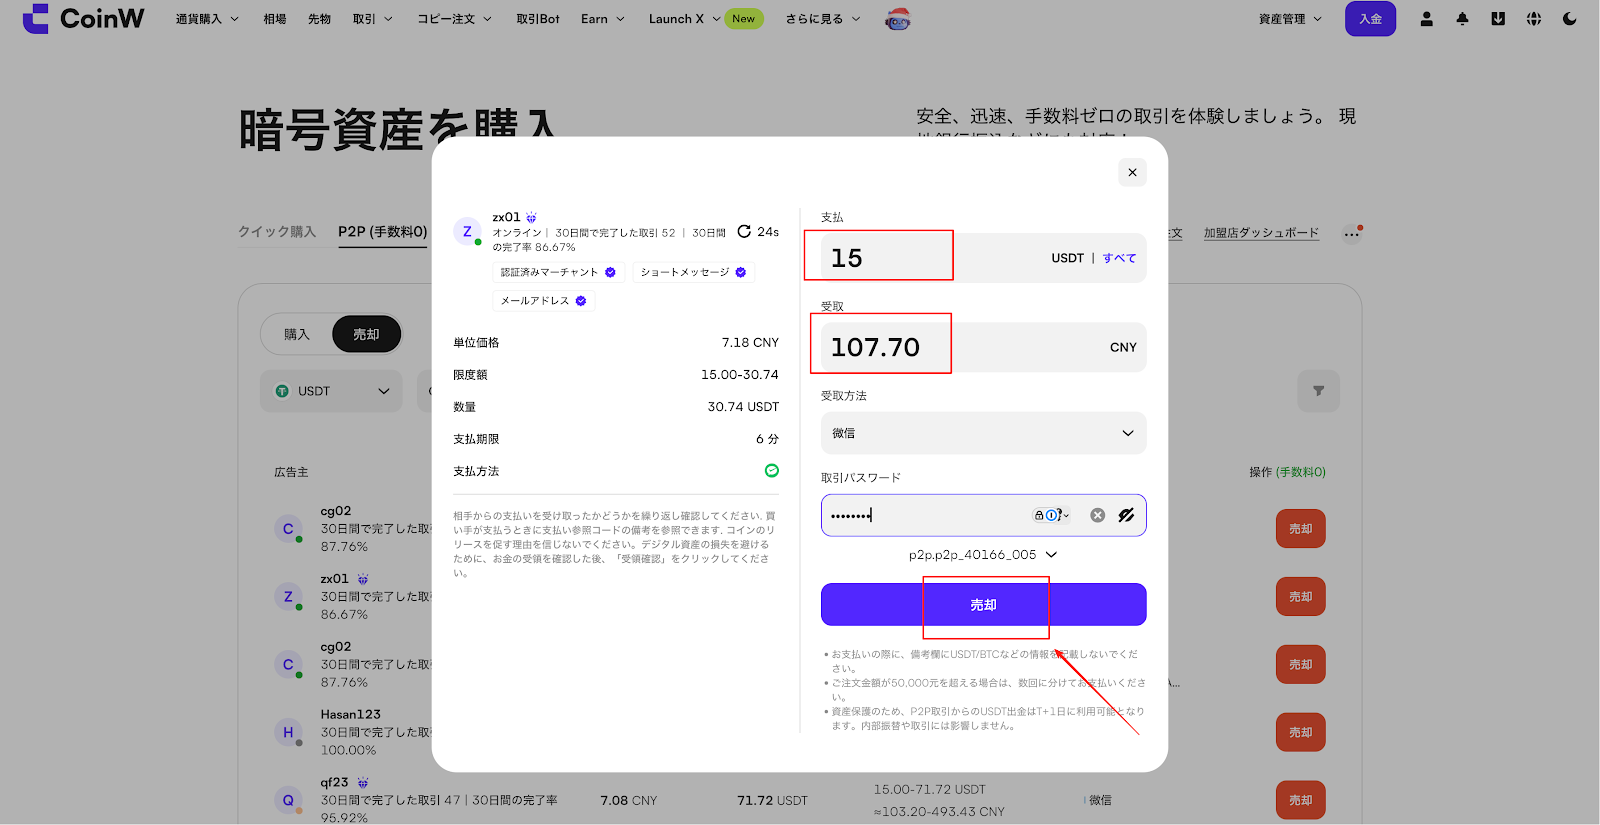This screenshot has width=1600, height=825.
Task: Open the user profile icon
Action: (x=1426, y=19)
